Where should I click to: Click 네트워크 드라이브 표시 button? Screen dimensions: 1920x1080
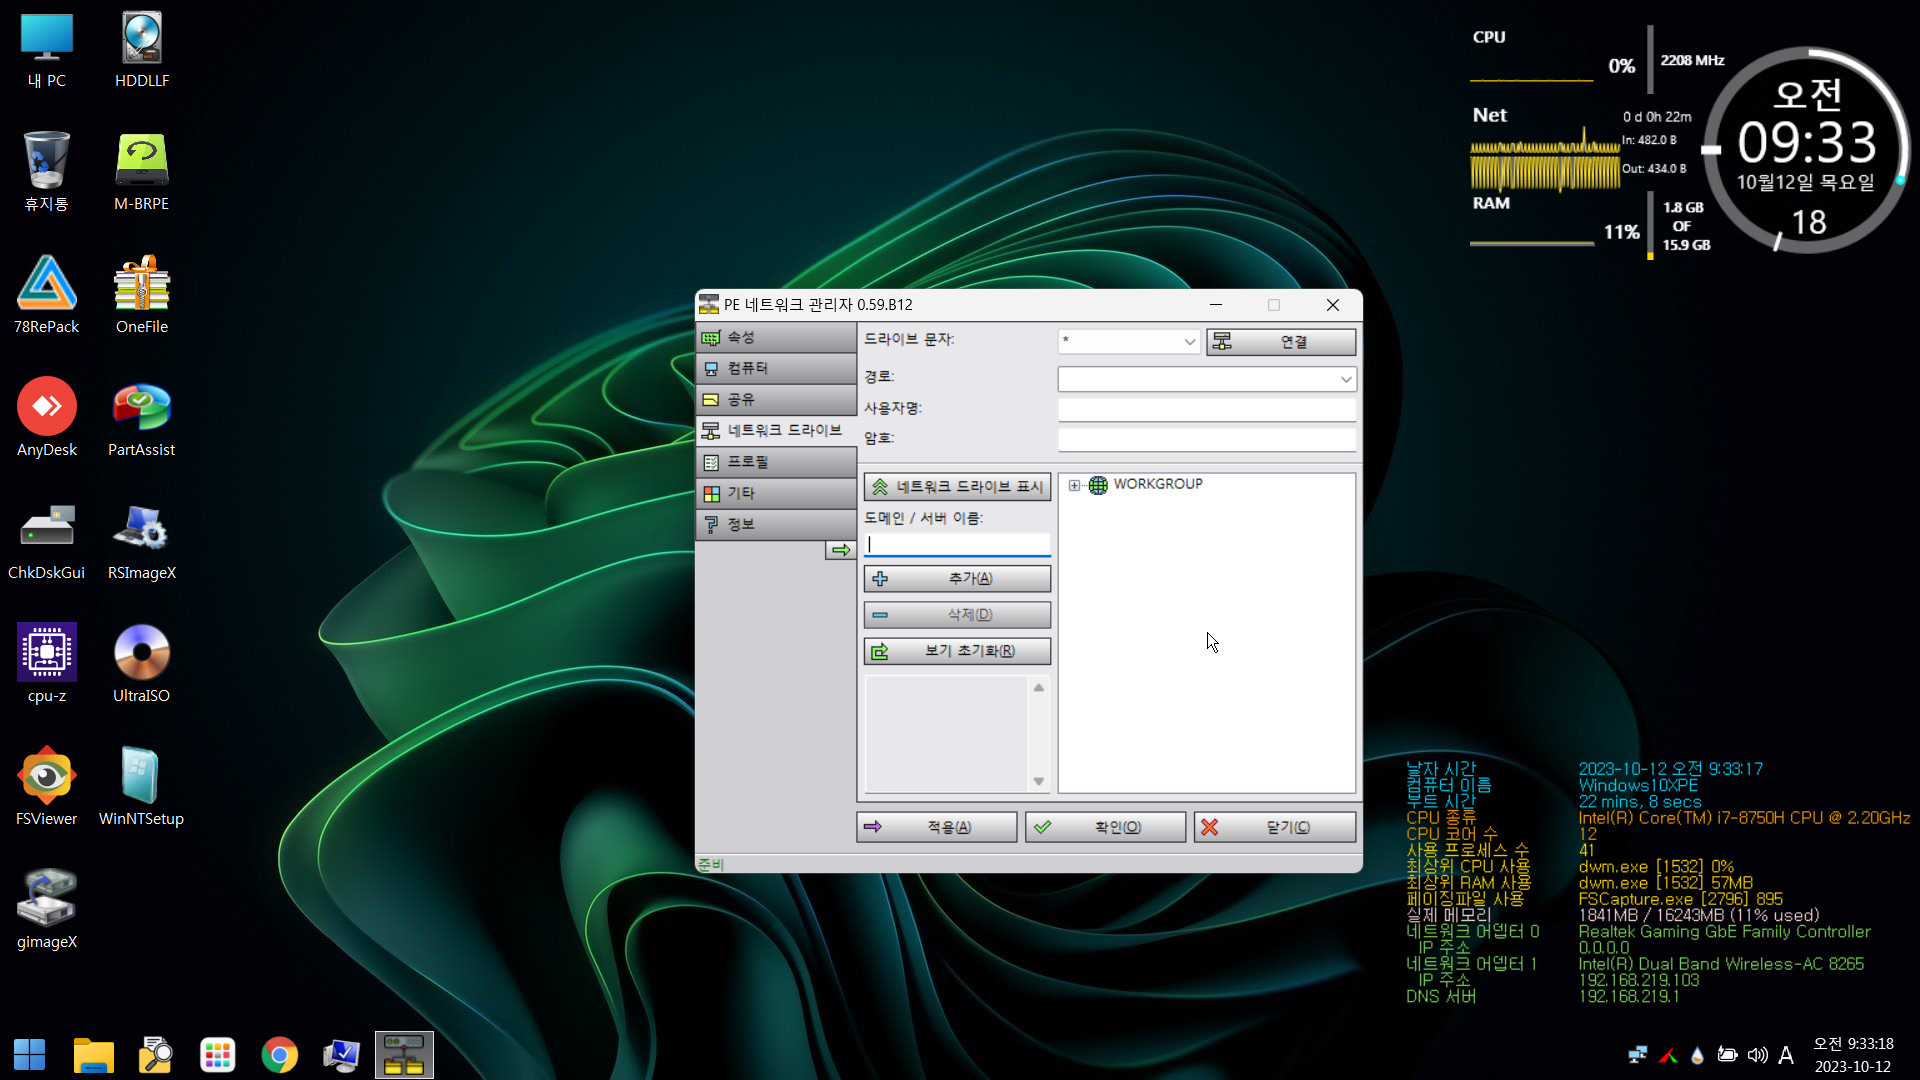(x=957, y=487)
